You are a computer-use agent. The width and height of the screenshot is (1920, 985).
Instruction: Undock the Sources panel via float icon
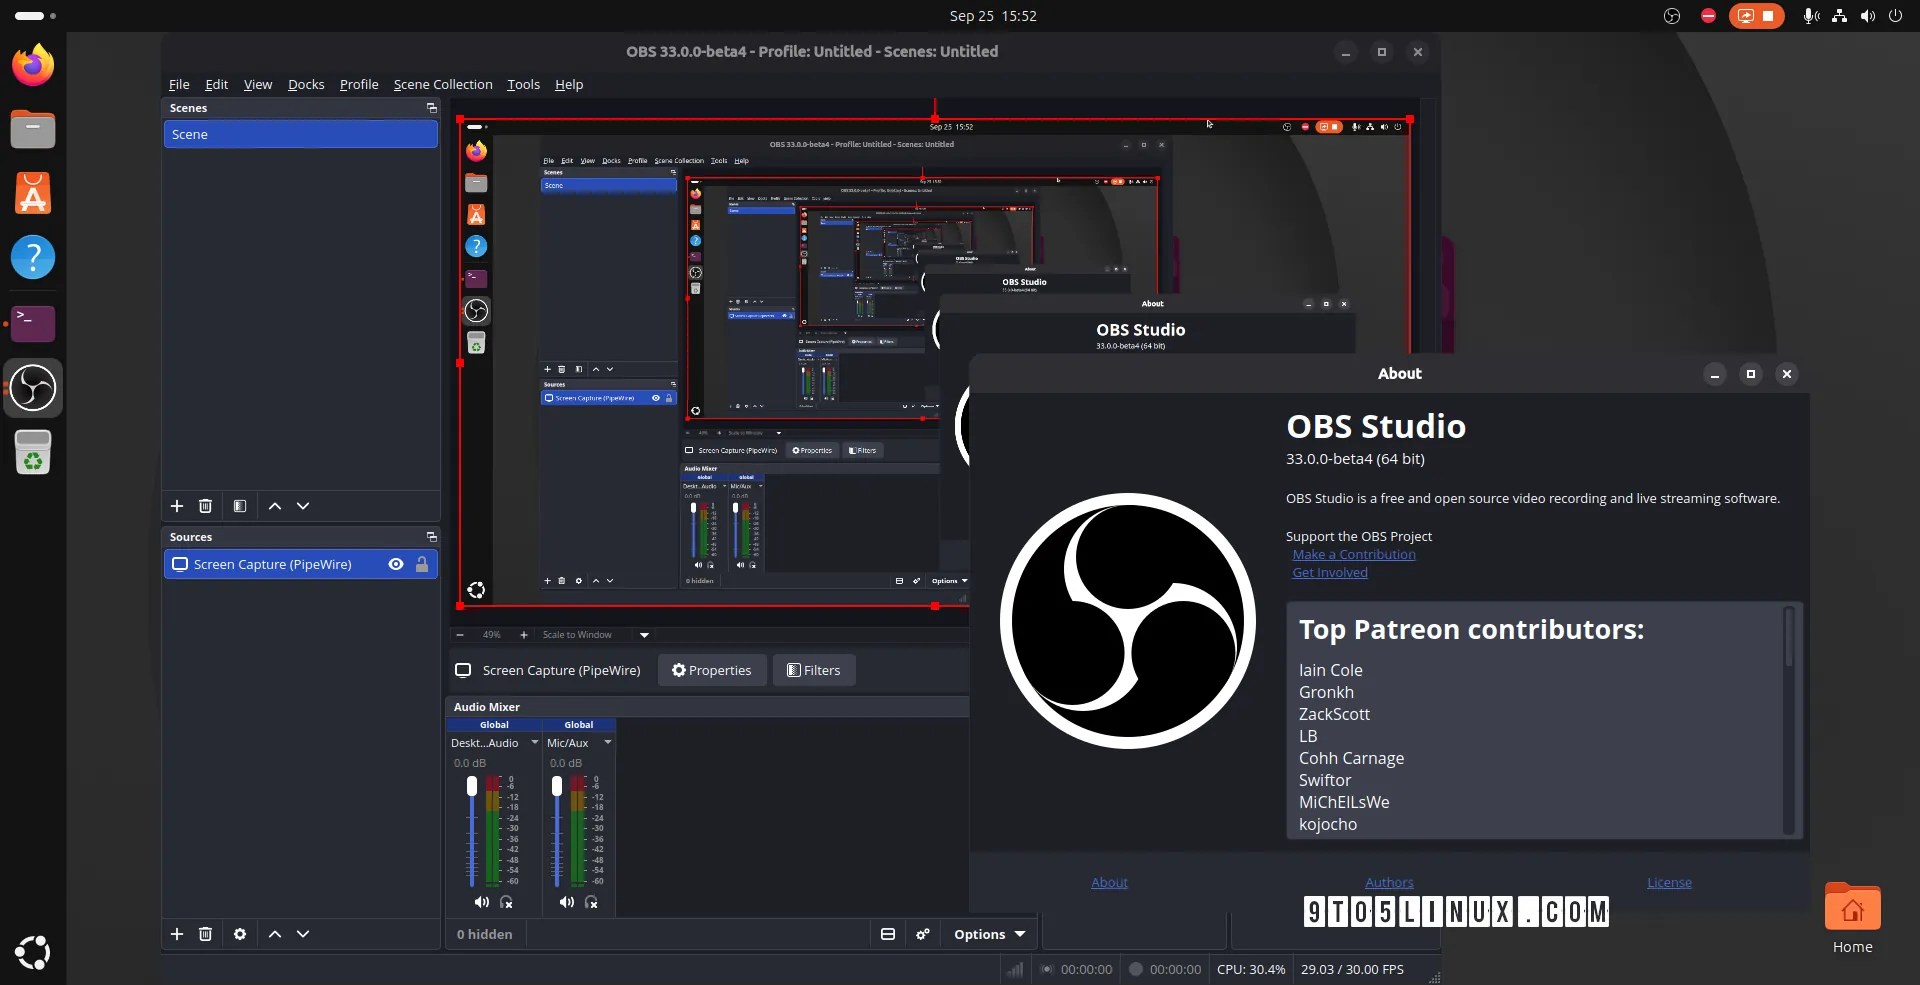(x=432, y=537)
